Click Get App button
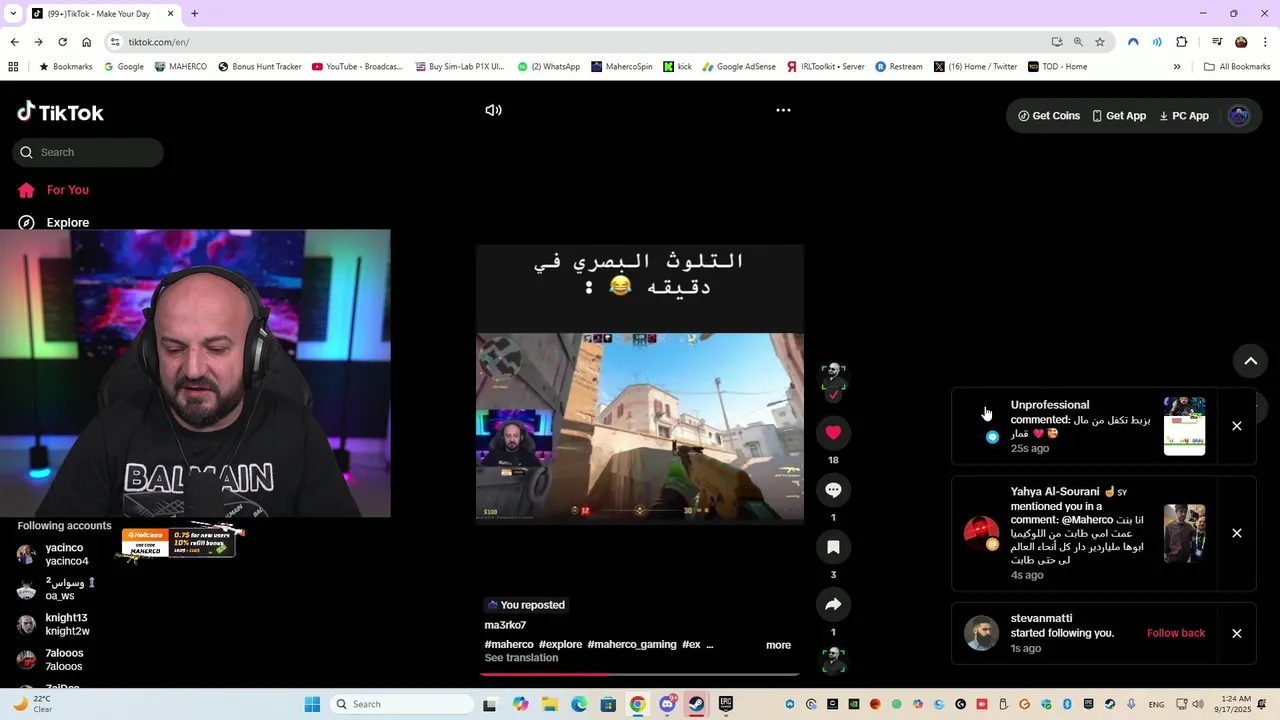 (x=1119, y=116)
